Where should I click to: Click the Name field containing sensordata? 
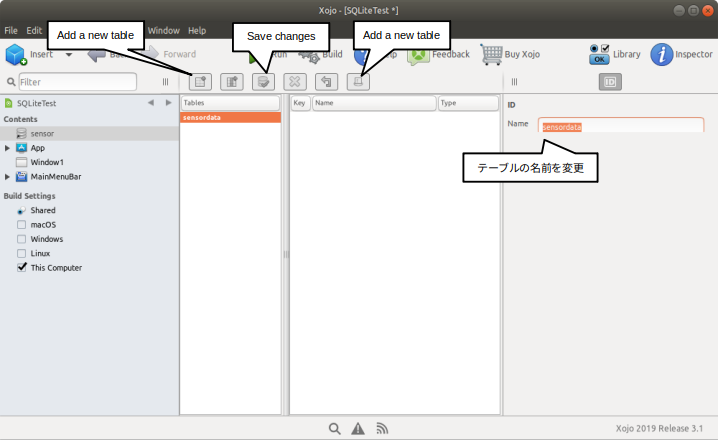coord(621,125)
